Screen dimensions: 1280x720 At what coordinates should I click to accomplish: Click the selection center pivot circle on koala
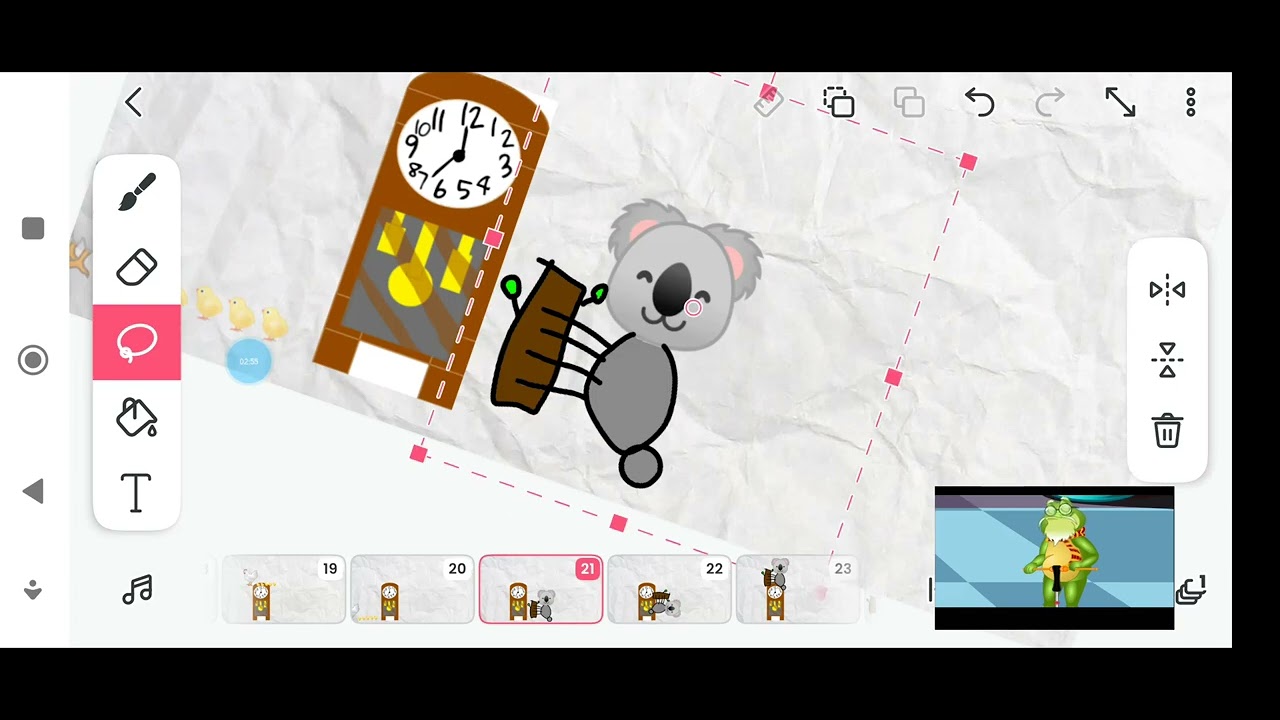[693, 308]
